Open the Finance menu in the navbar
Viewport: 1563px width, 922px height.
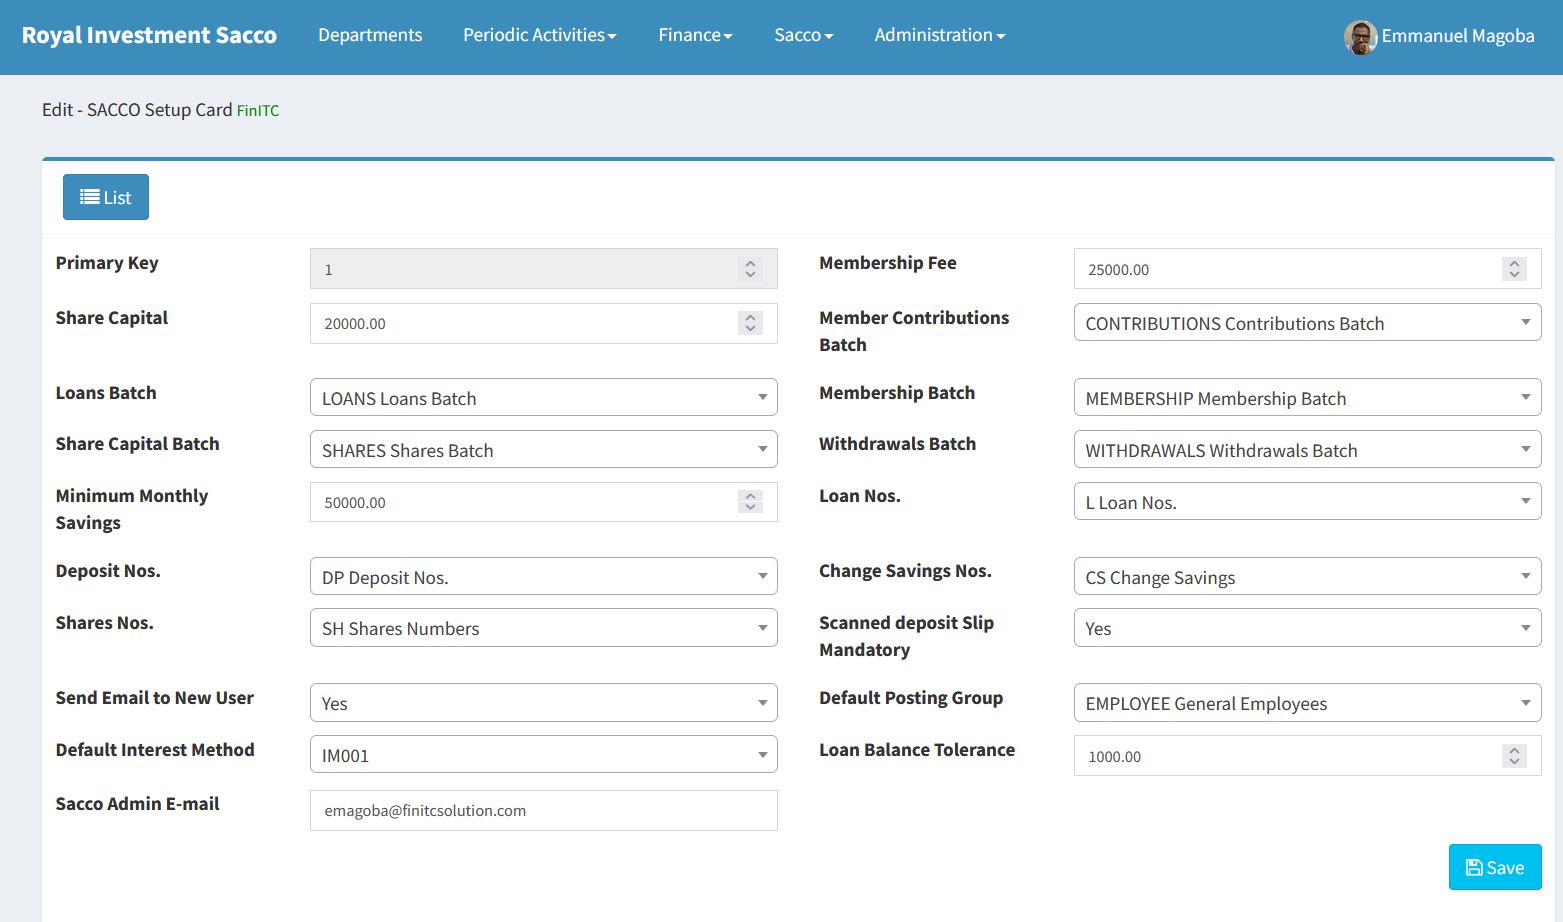point(695,35)
